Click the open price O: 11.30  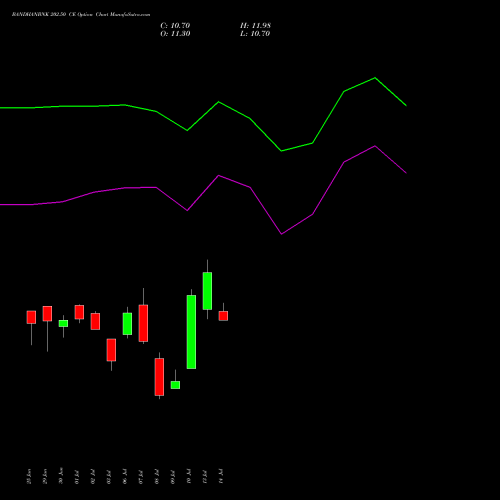point(175,34)
